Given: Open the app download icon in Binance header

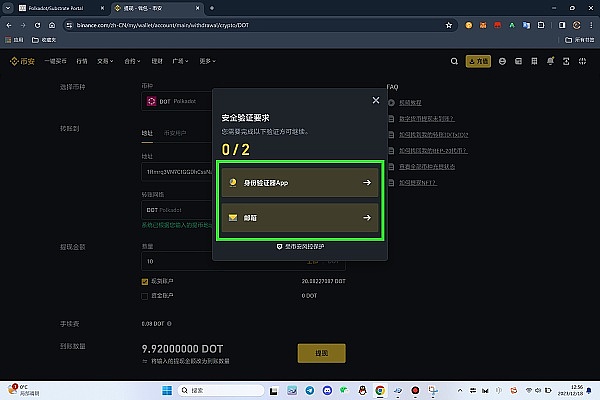Looking at the screenshot, I should pos(566,61).
